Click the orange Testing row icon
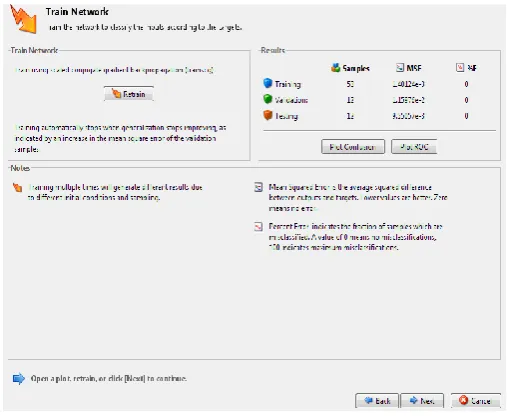This screenshot has height=416, width=507. [267, 115]
